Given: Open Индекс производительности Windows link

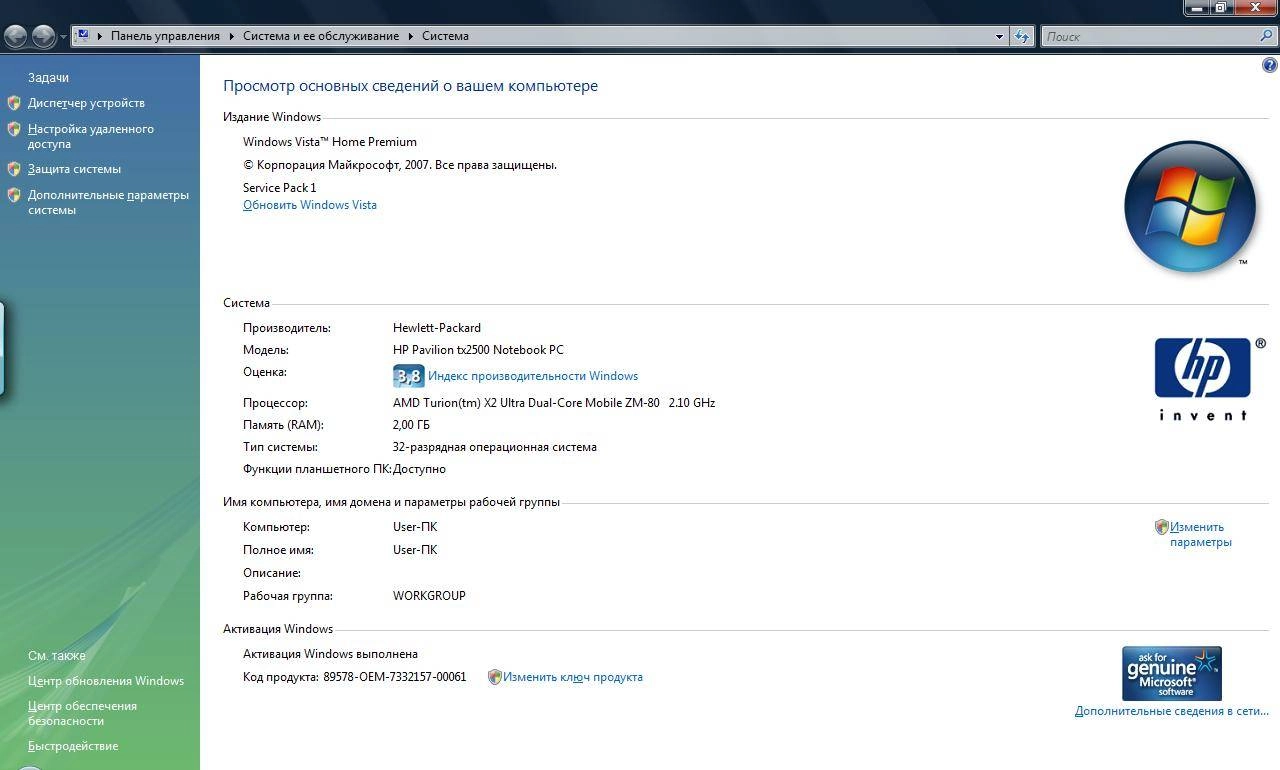Looking at the screenshot, I should (x=533, y=376).
